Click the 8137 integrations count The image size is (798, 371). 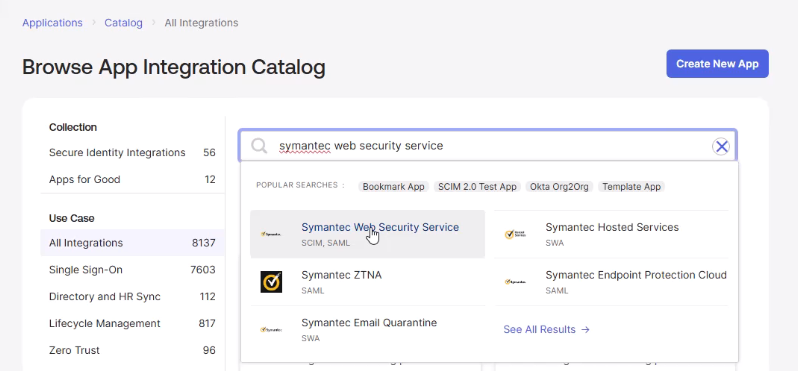pyautogui.click(x=204, y=243)
